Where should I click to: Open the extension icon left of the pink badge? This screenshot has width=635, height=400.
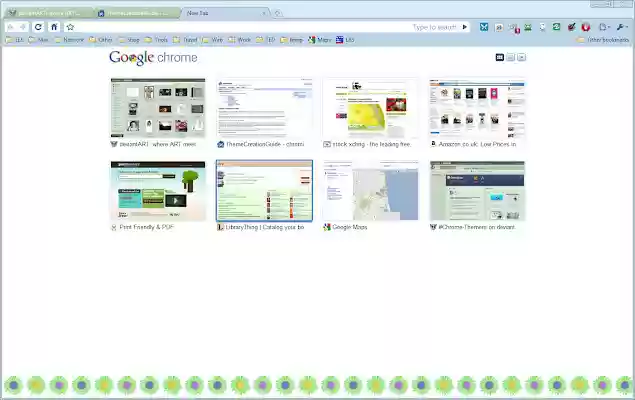point(499,28)
